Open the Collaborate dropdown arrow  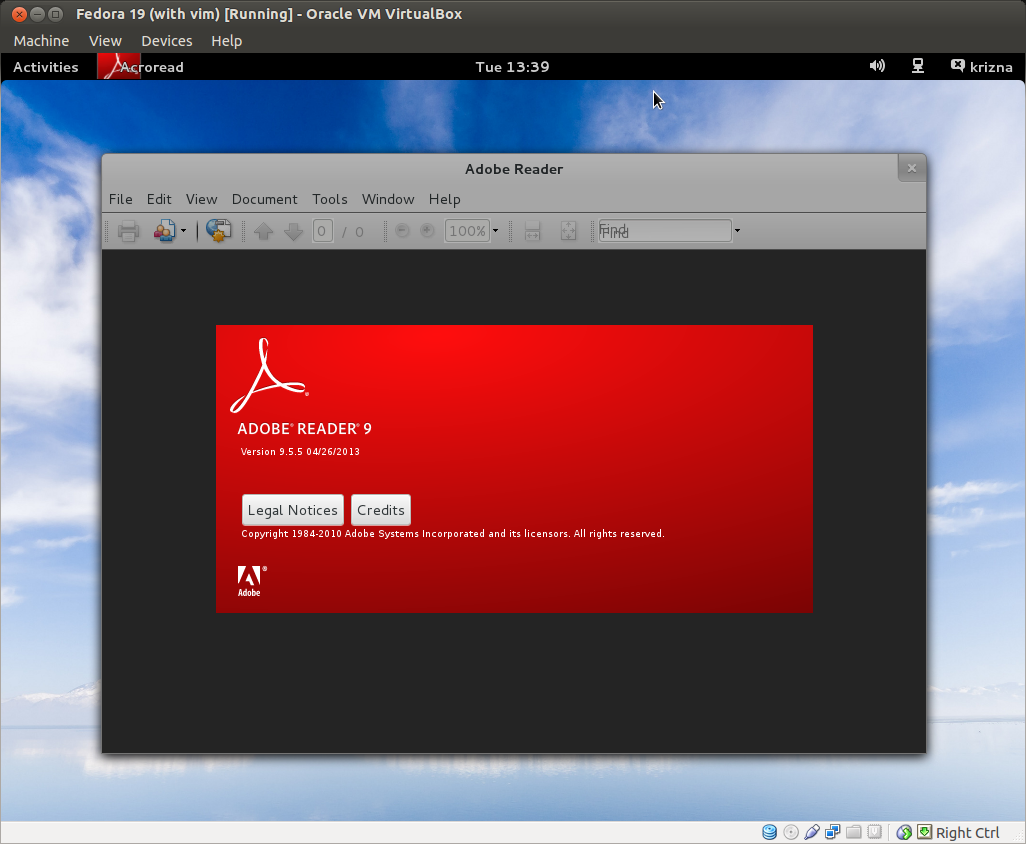[x=183, y=230]
